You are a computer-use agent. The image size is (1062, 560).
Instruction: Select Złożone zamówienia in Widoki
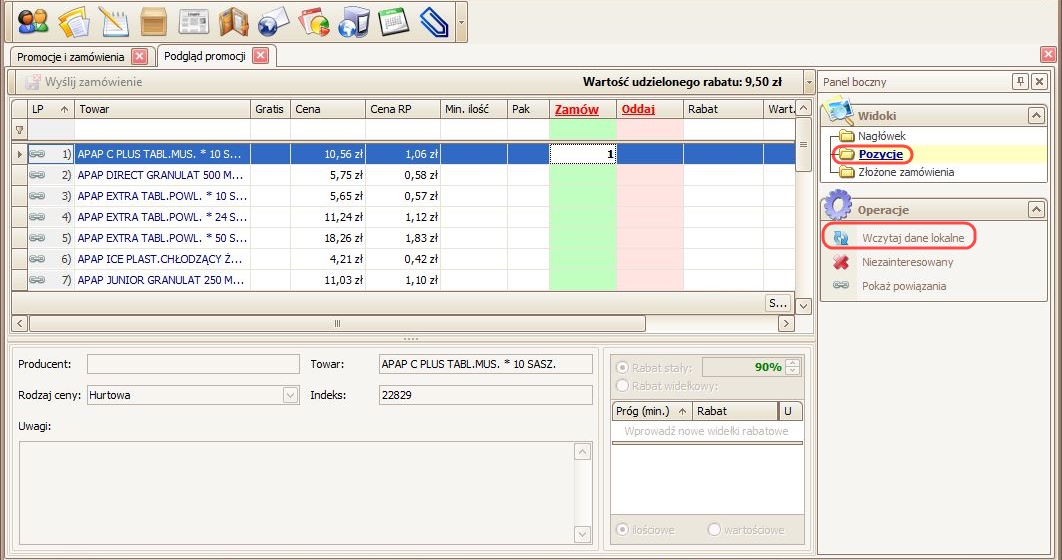(x=905, y=172)
